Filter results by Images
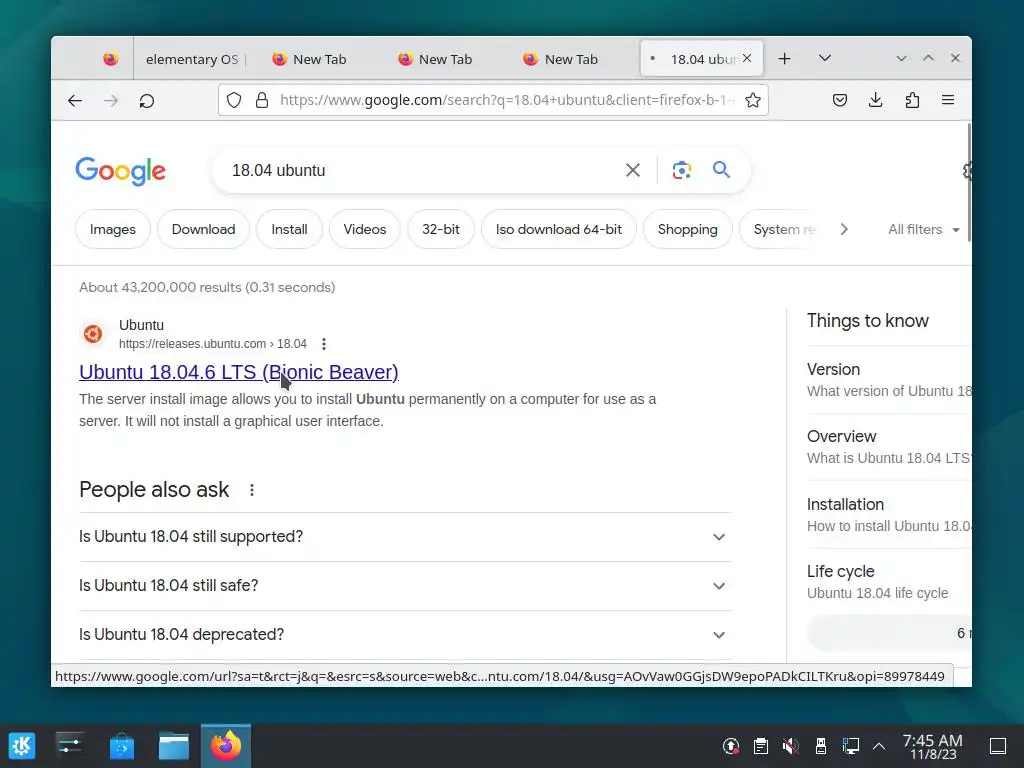 (113, 229)
